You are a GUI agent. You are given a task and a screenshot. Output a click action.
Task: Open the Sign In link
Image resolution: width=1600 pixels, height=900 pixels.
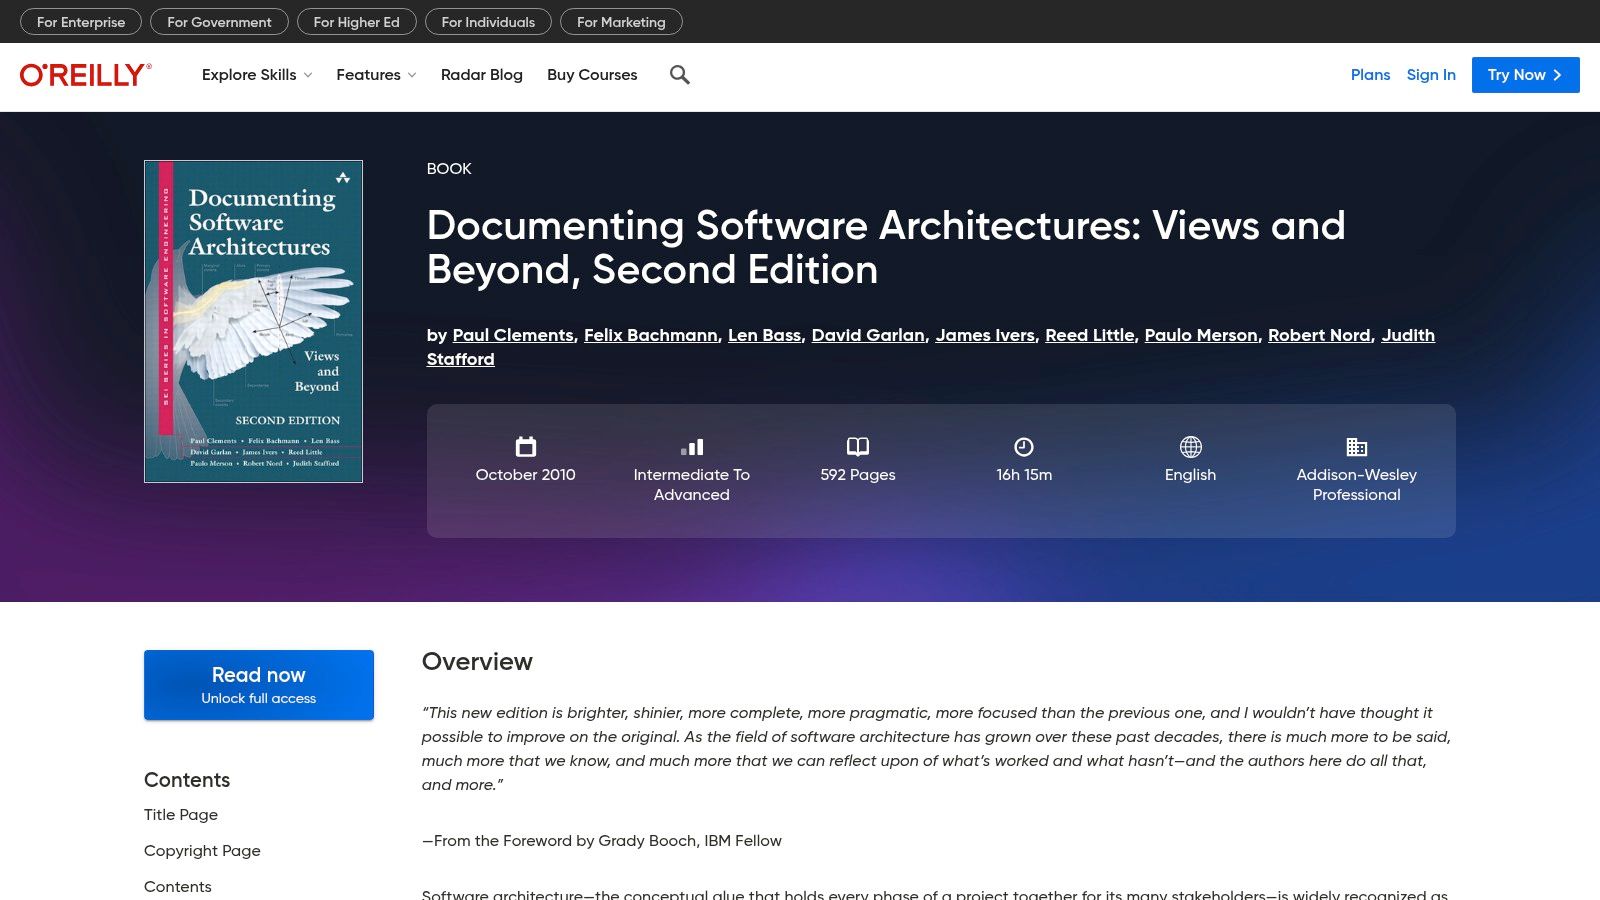point(1430,75)
